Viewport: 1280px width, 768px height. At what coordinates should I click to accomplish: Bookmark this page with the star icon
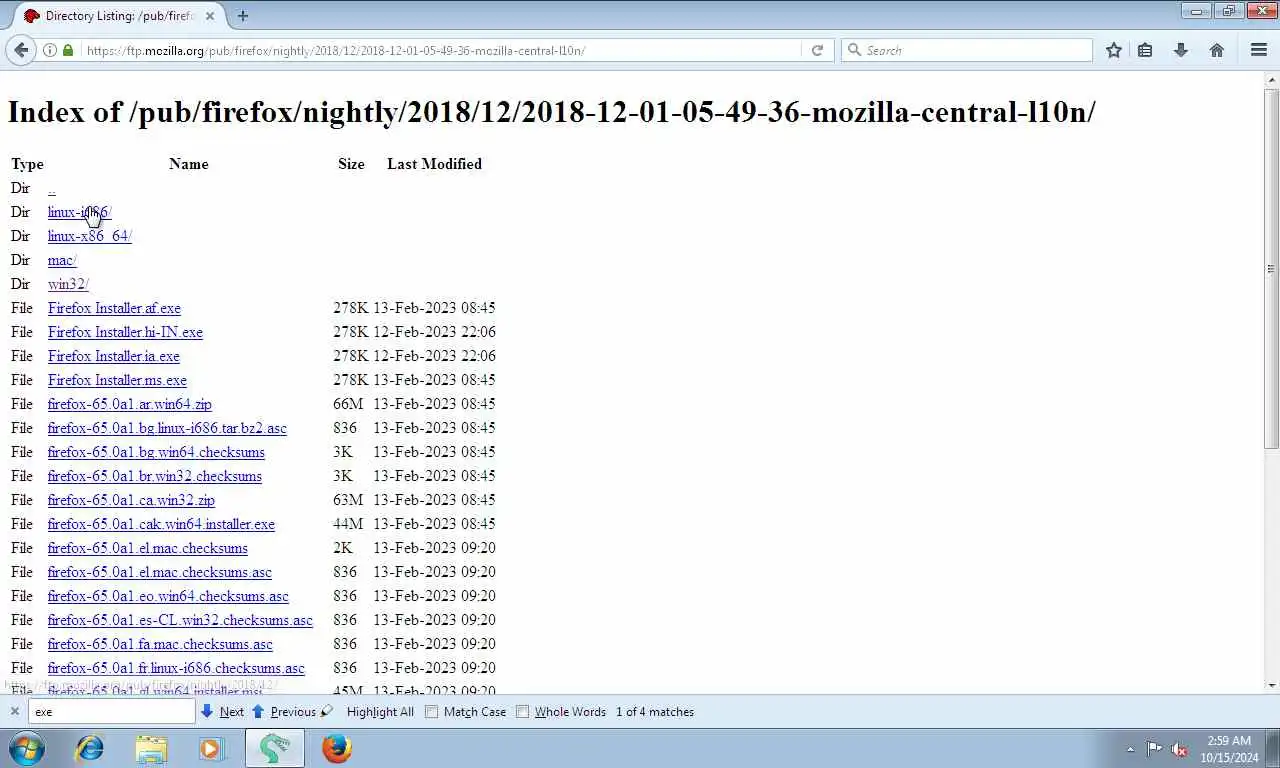(x=1114, y=50)
